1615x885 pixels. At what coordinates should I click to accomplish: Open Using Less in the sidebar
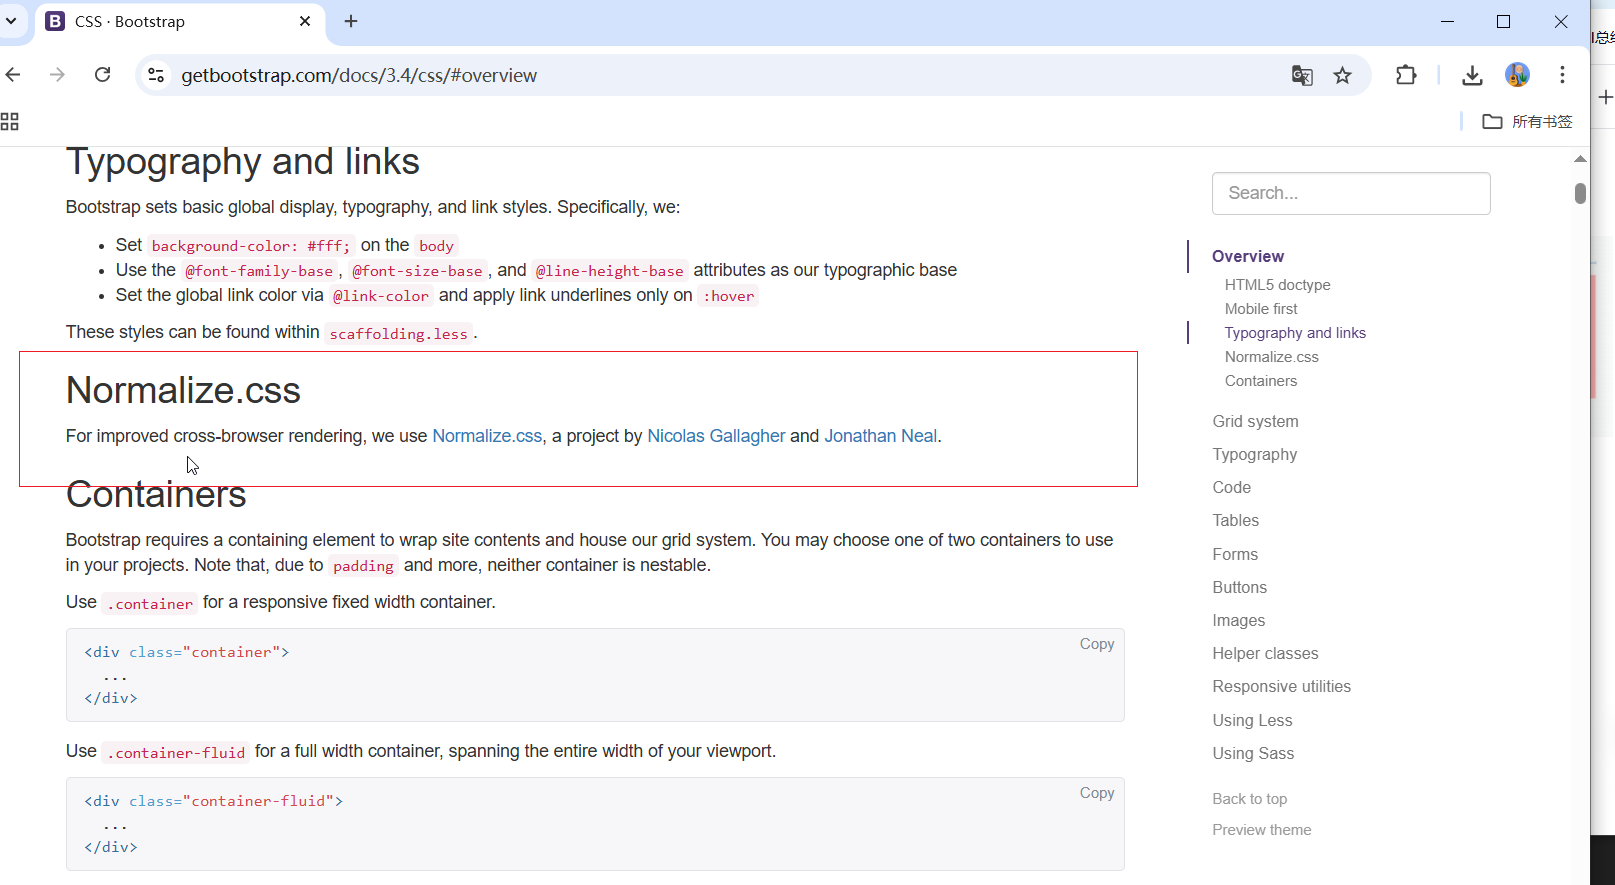[x=1253, y=721]
